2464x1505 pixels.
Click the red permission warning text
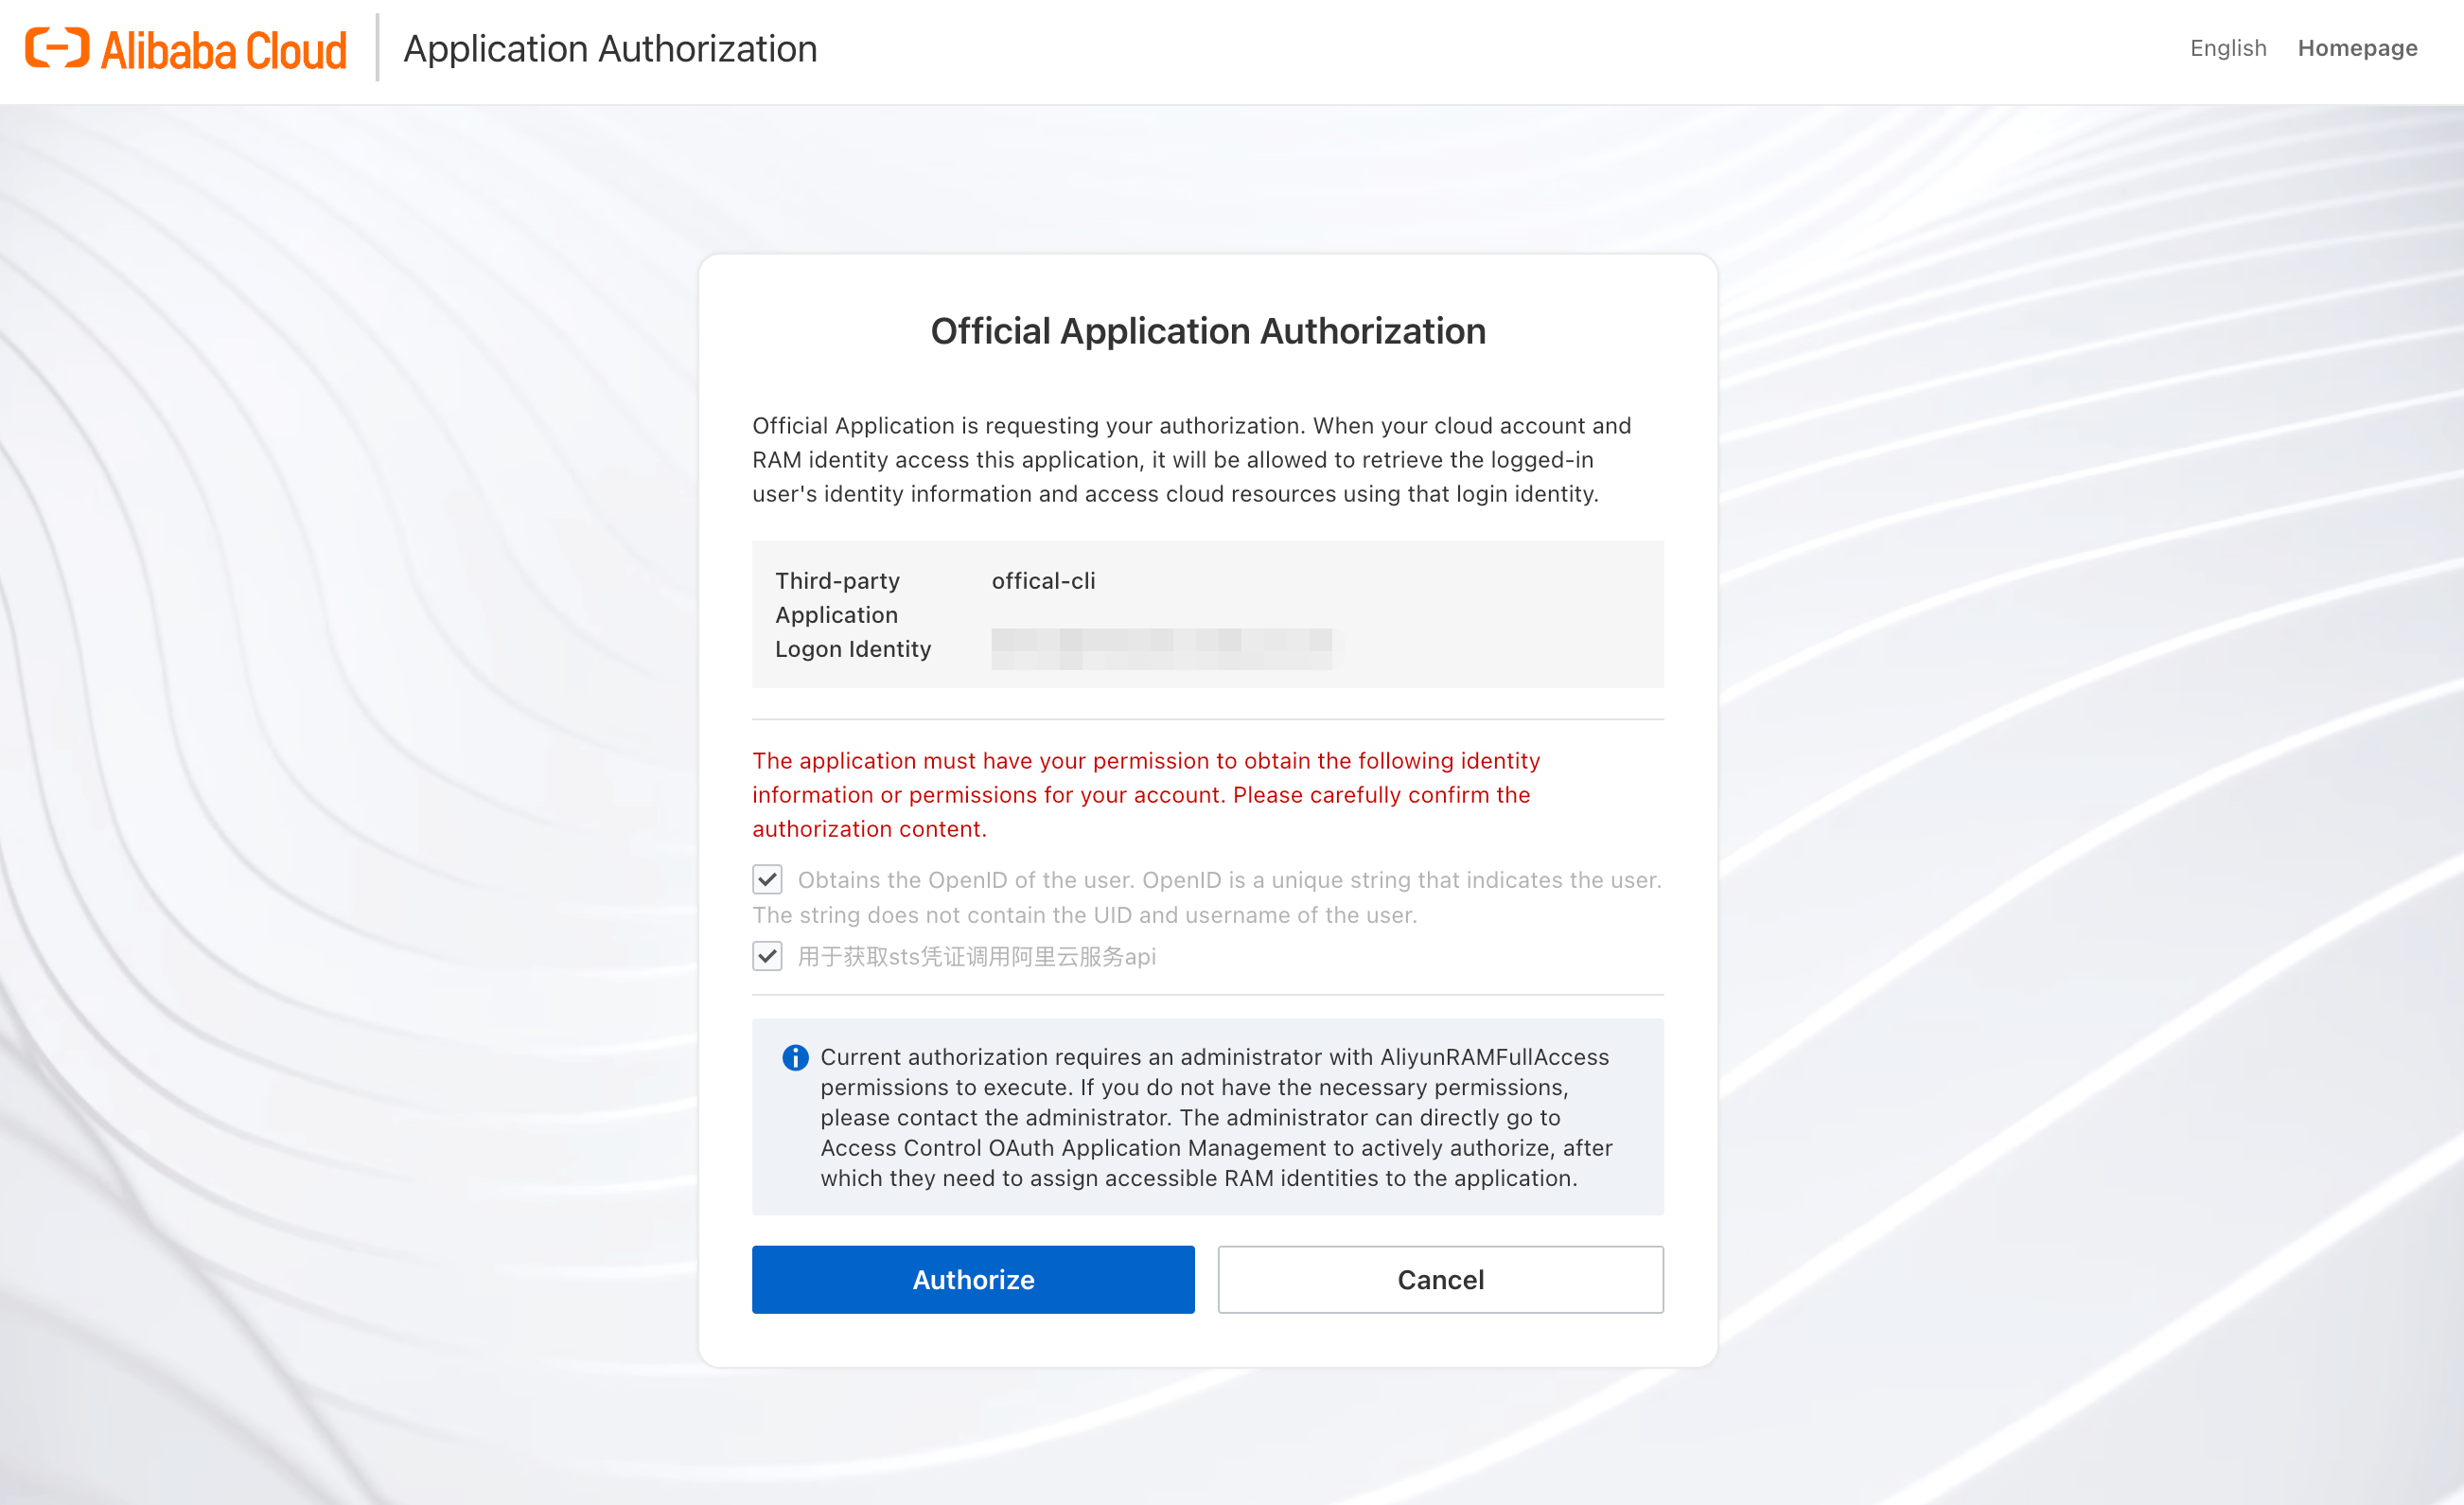click(1145, 794)
